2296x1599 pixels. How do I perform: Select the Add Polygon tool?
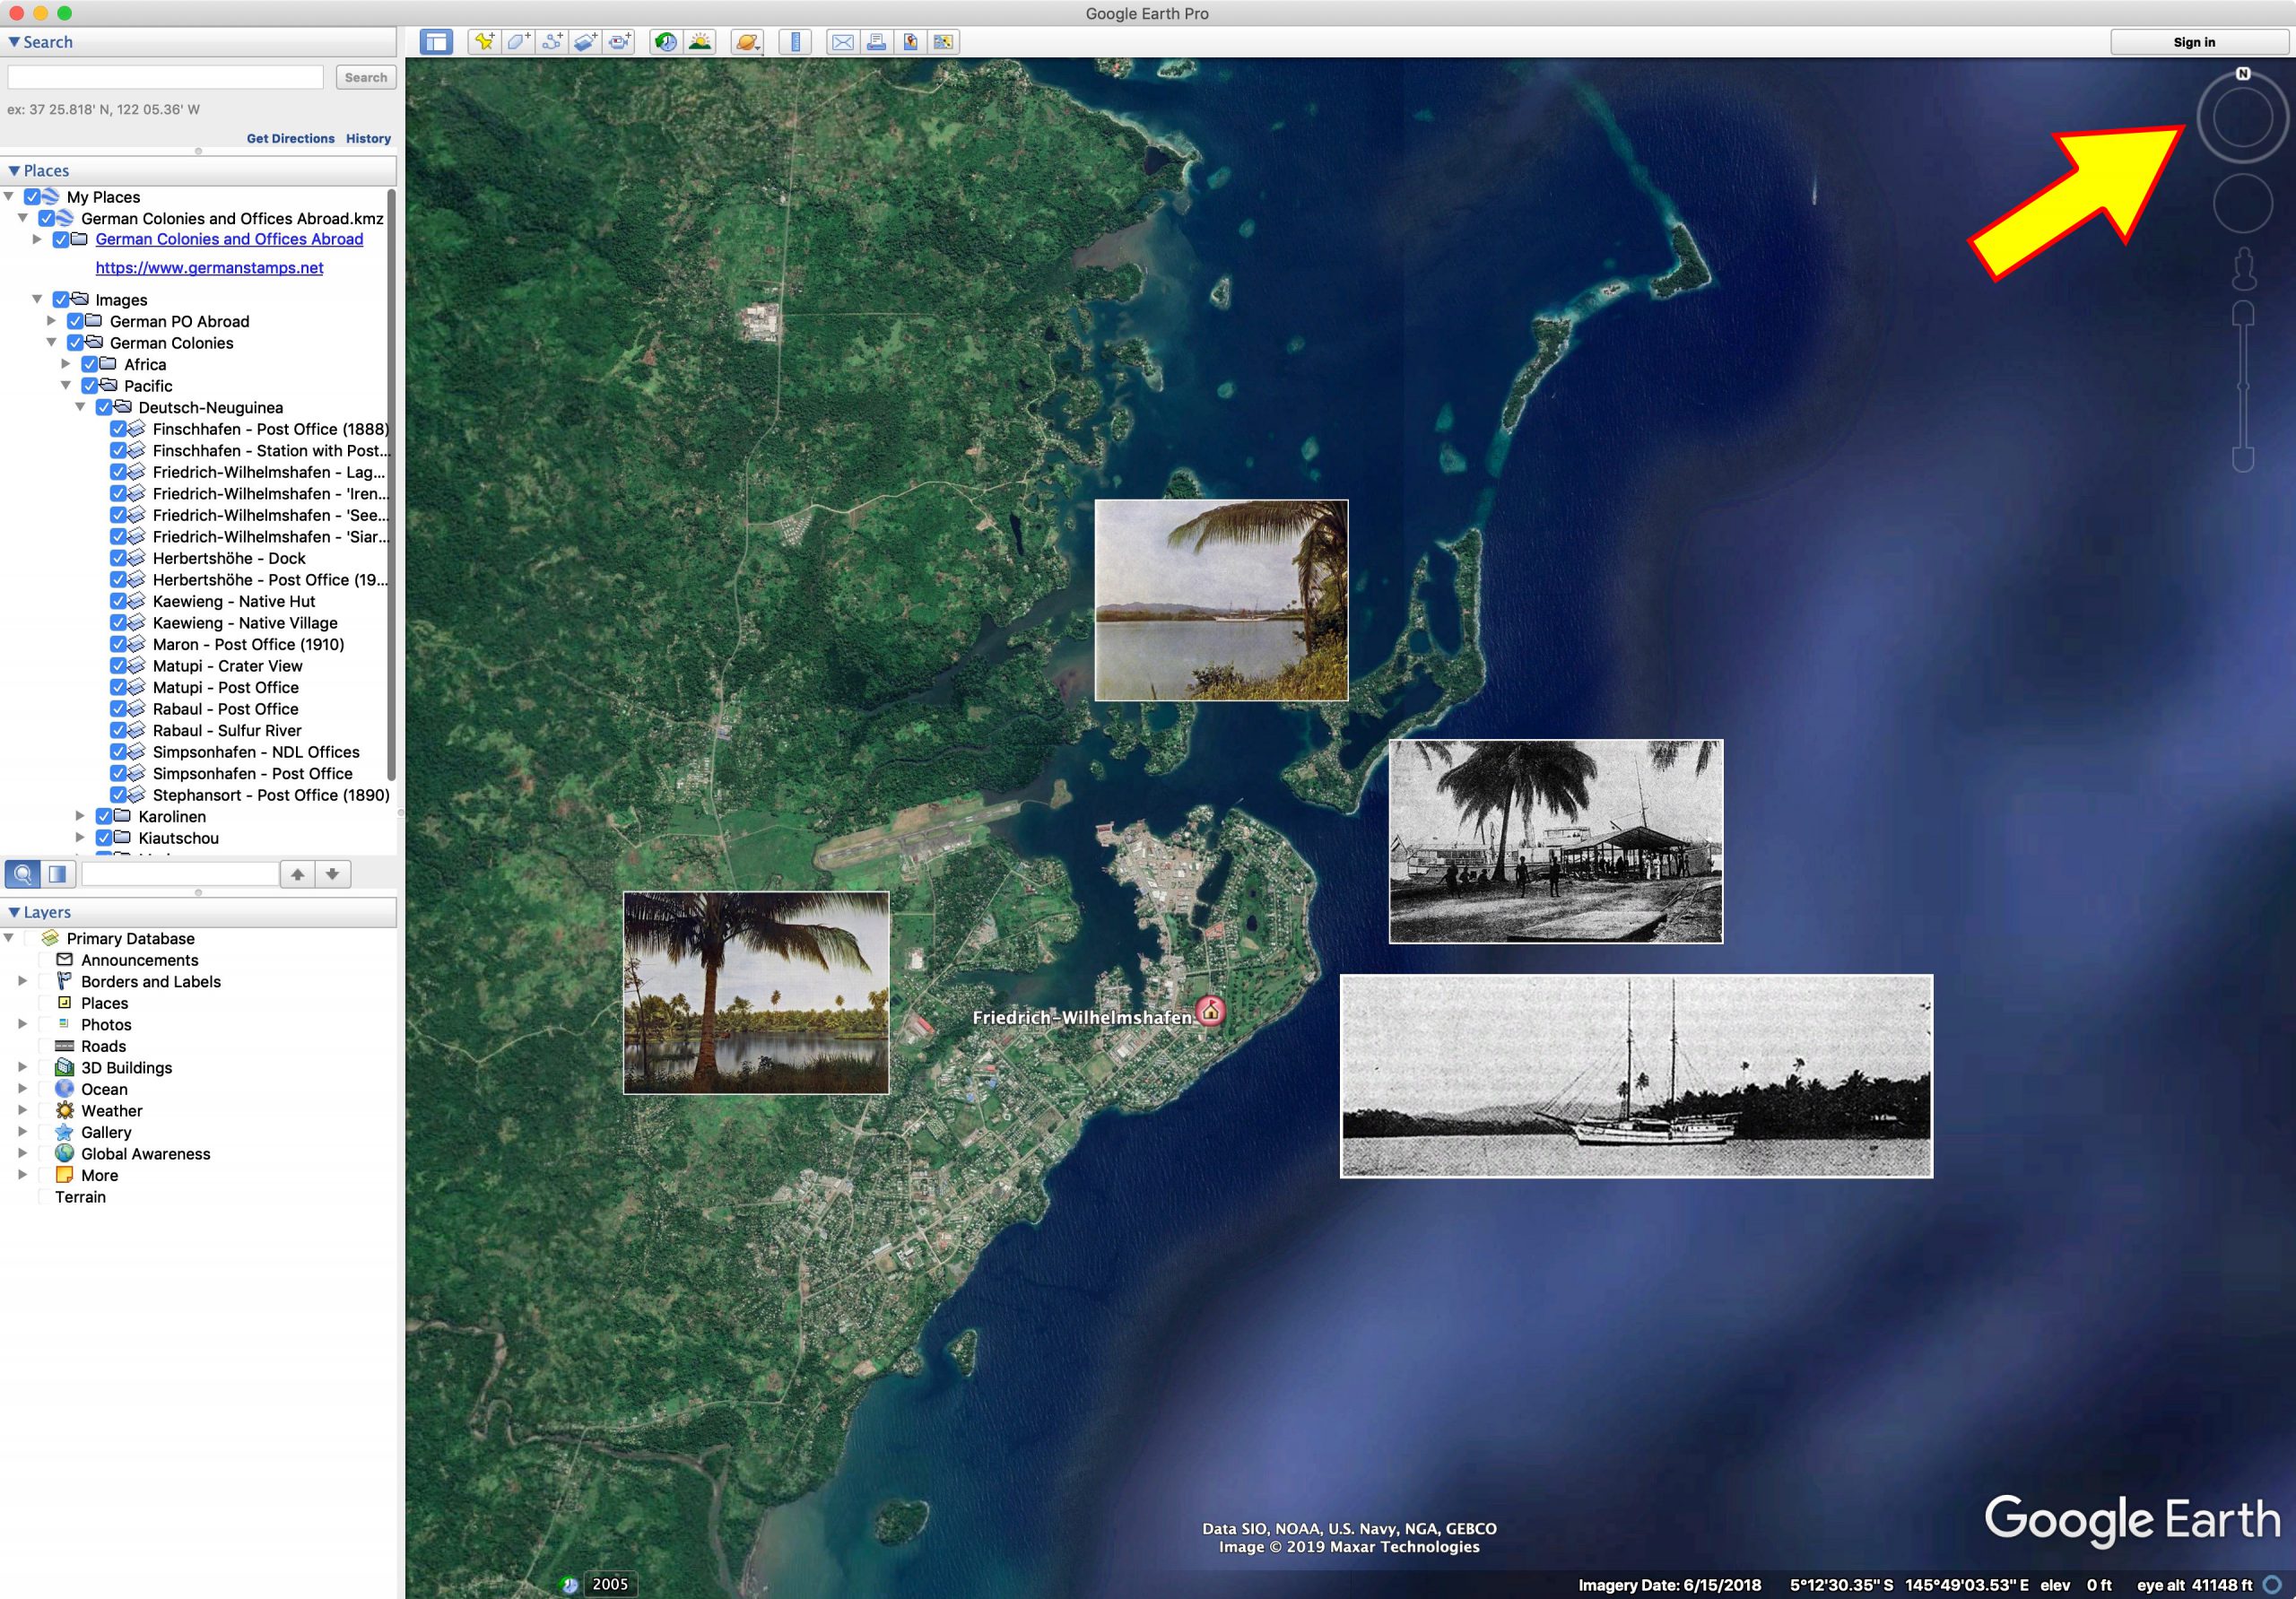[x=518, y=42]
